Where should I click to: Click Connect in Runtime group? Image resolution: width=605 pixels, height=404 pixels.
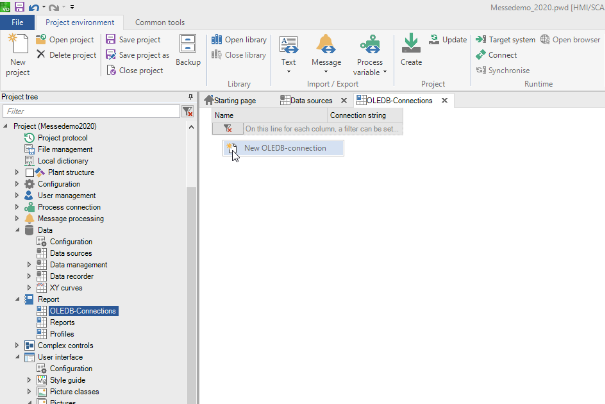click(482, 55)
